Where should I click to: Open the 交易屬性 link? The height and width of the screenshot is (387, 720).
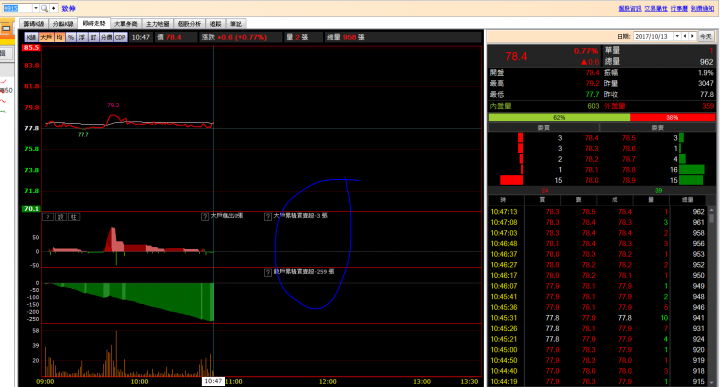[x=656, y=9]
